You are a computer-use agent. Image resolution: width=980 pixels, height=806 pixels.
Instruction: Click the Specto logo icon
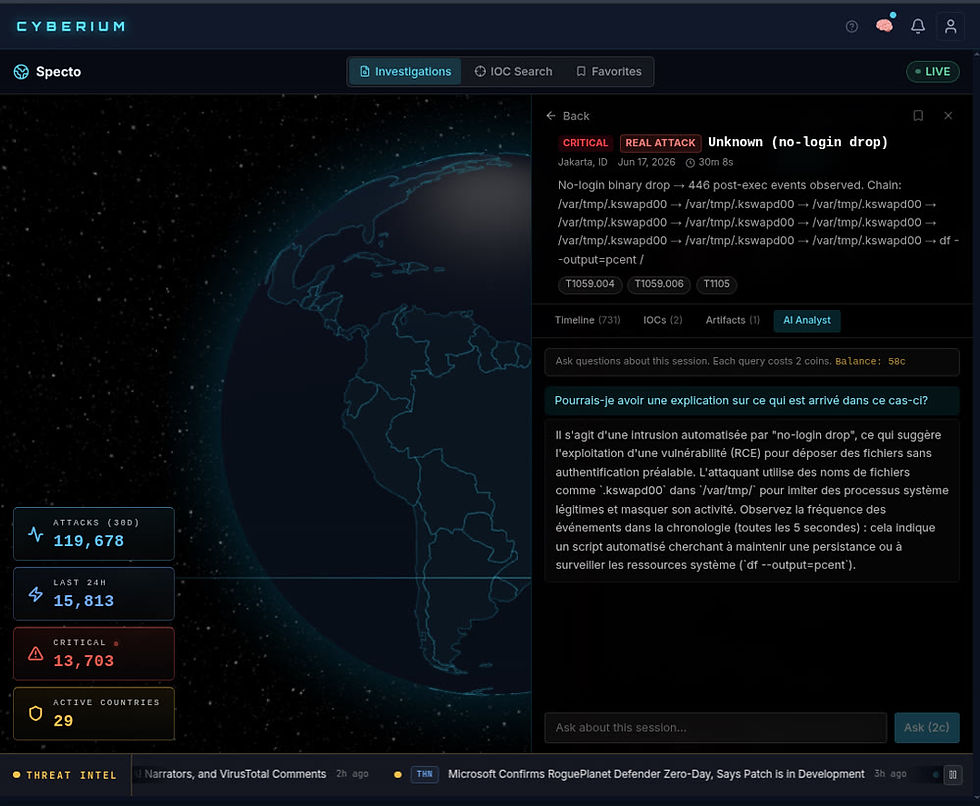pyautogui.click(x=21, y=72)
